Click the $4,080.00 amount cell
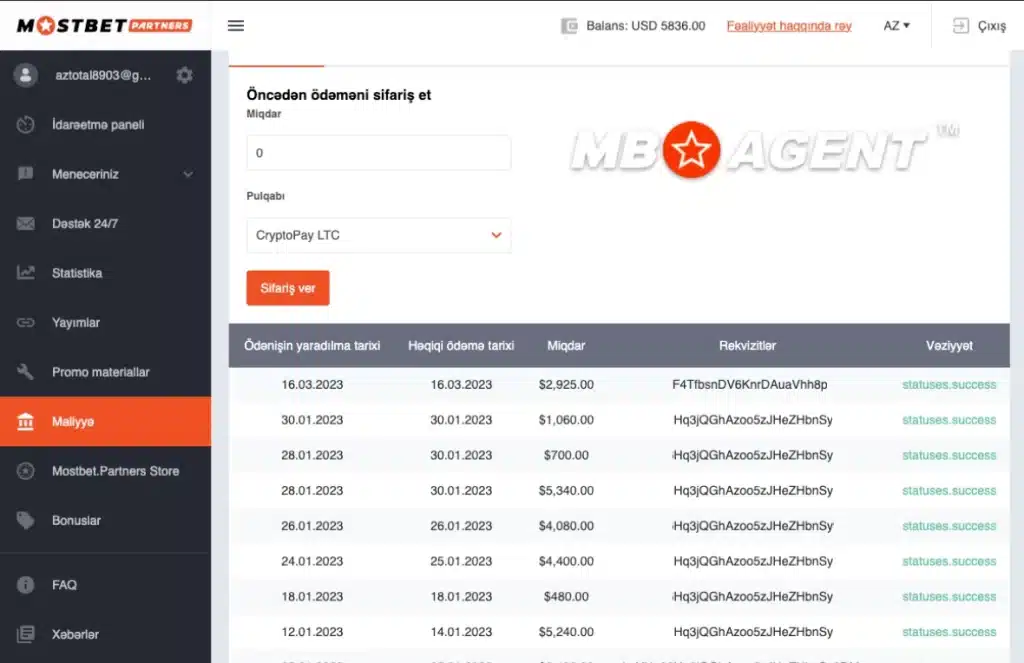 pyautogui.click(x=566, y=526)
